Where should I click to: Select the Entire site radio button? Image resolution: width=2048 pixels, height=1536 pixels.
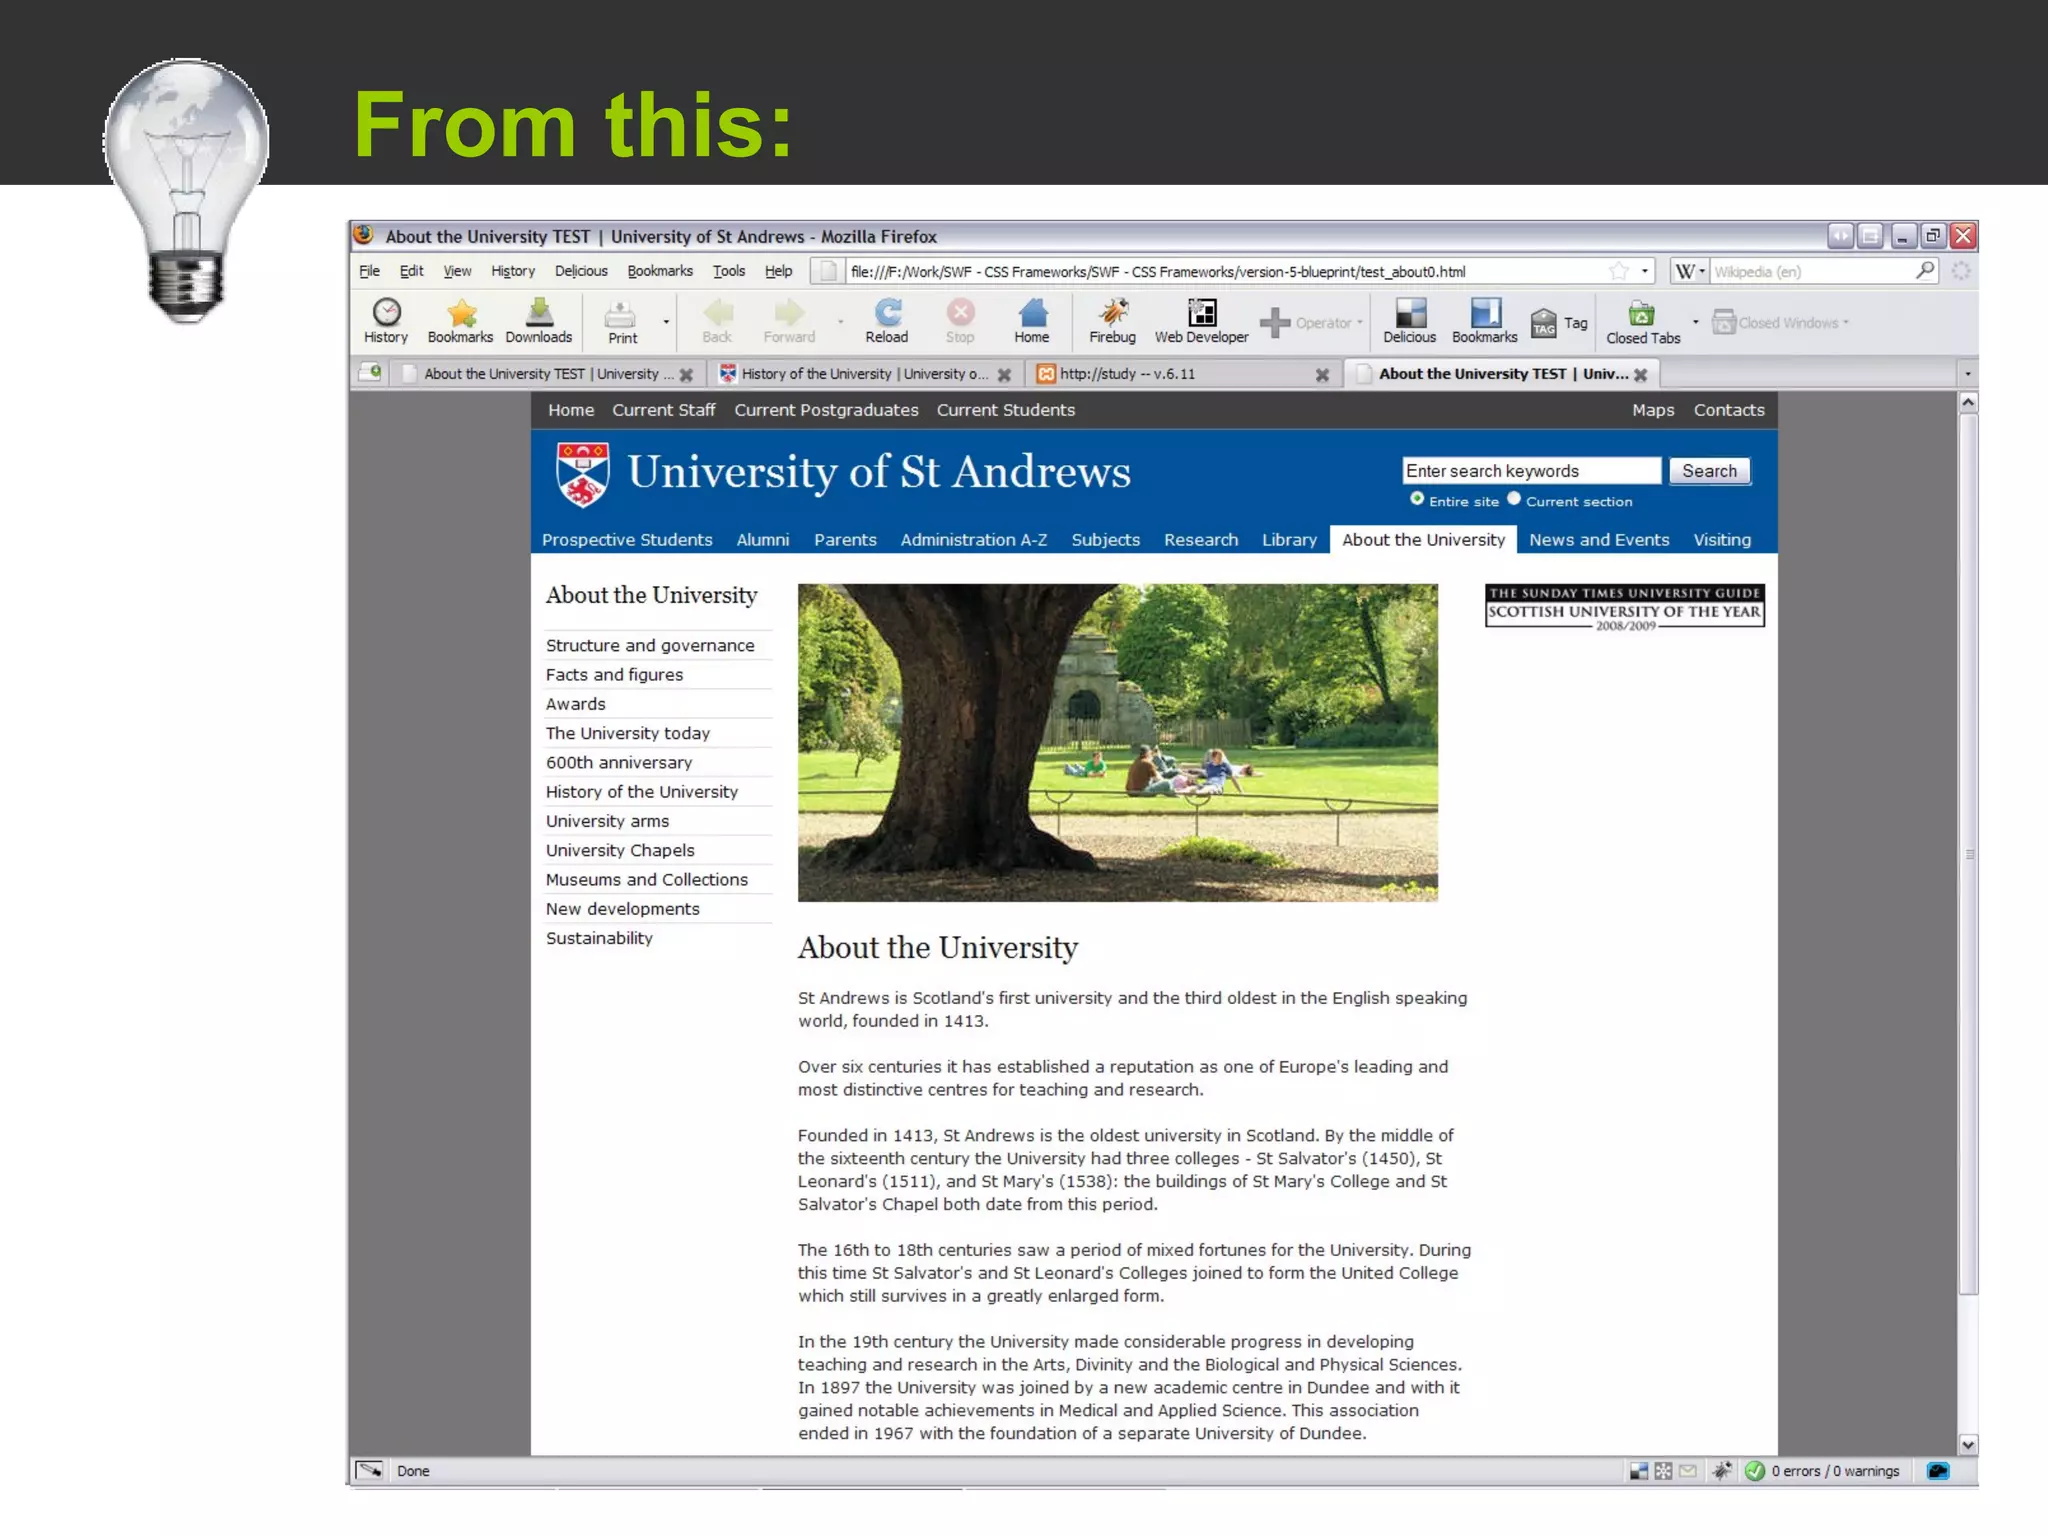(x=1417, y=498)
